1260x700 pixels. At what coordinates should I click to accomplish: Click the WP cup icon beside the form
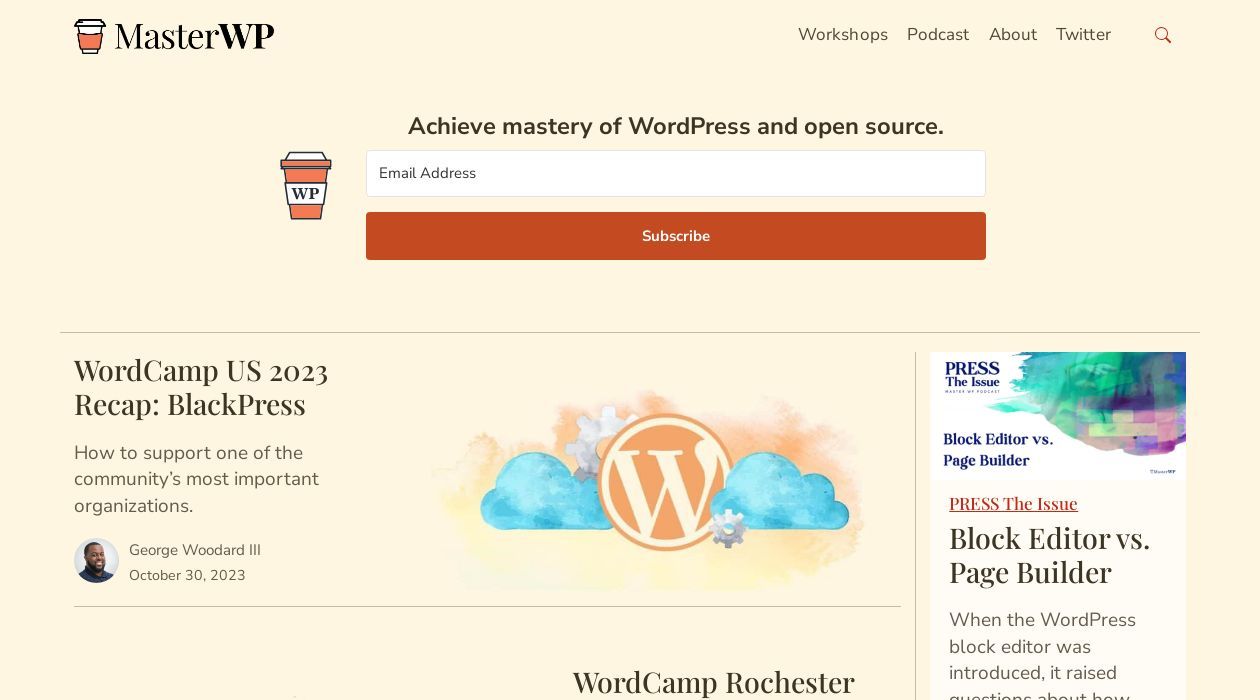point(306,186)
